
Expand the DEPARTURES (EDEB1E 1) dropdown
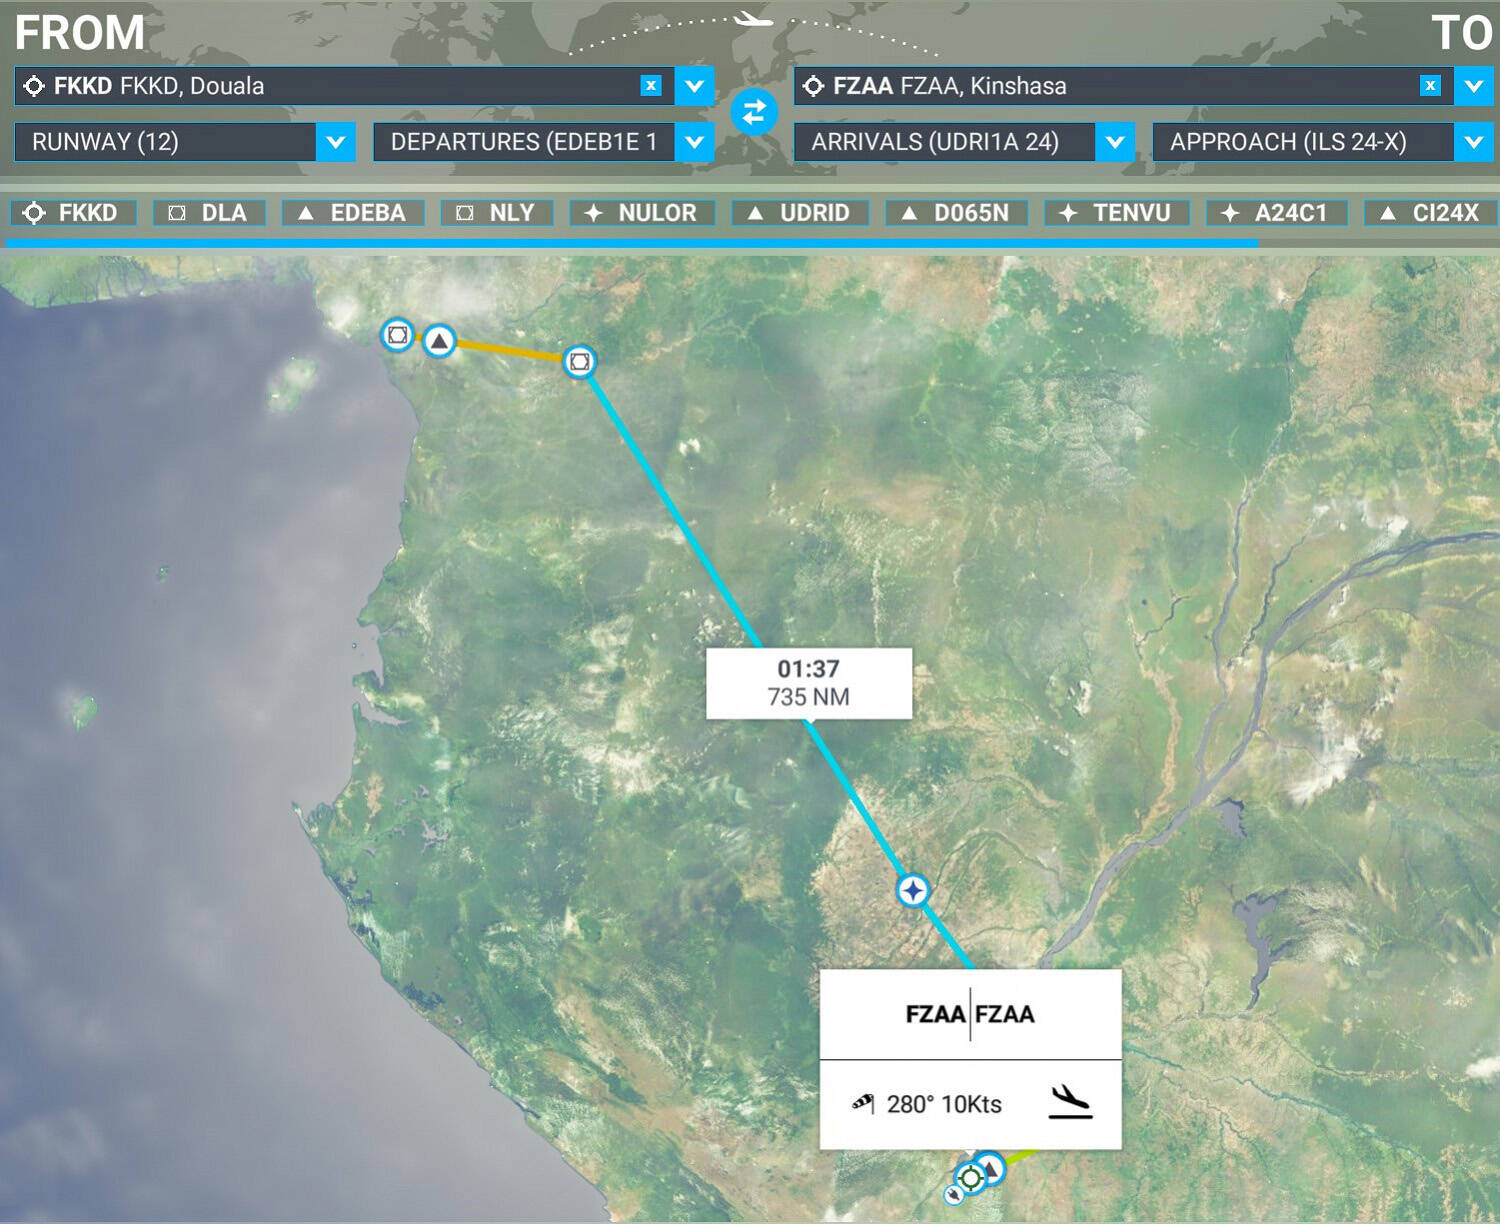[x=544, y=142]
